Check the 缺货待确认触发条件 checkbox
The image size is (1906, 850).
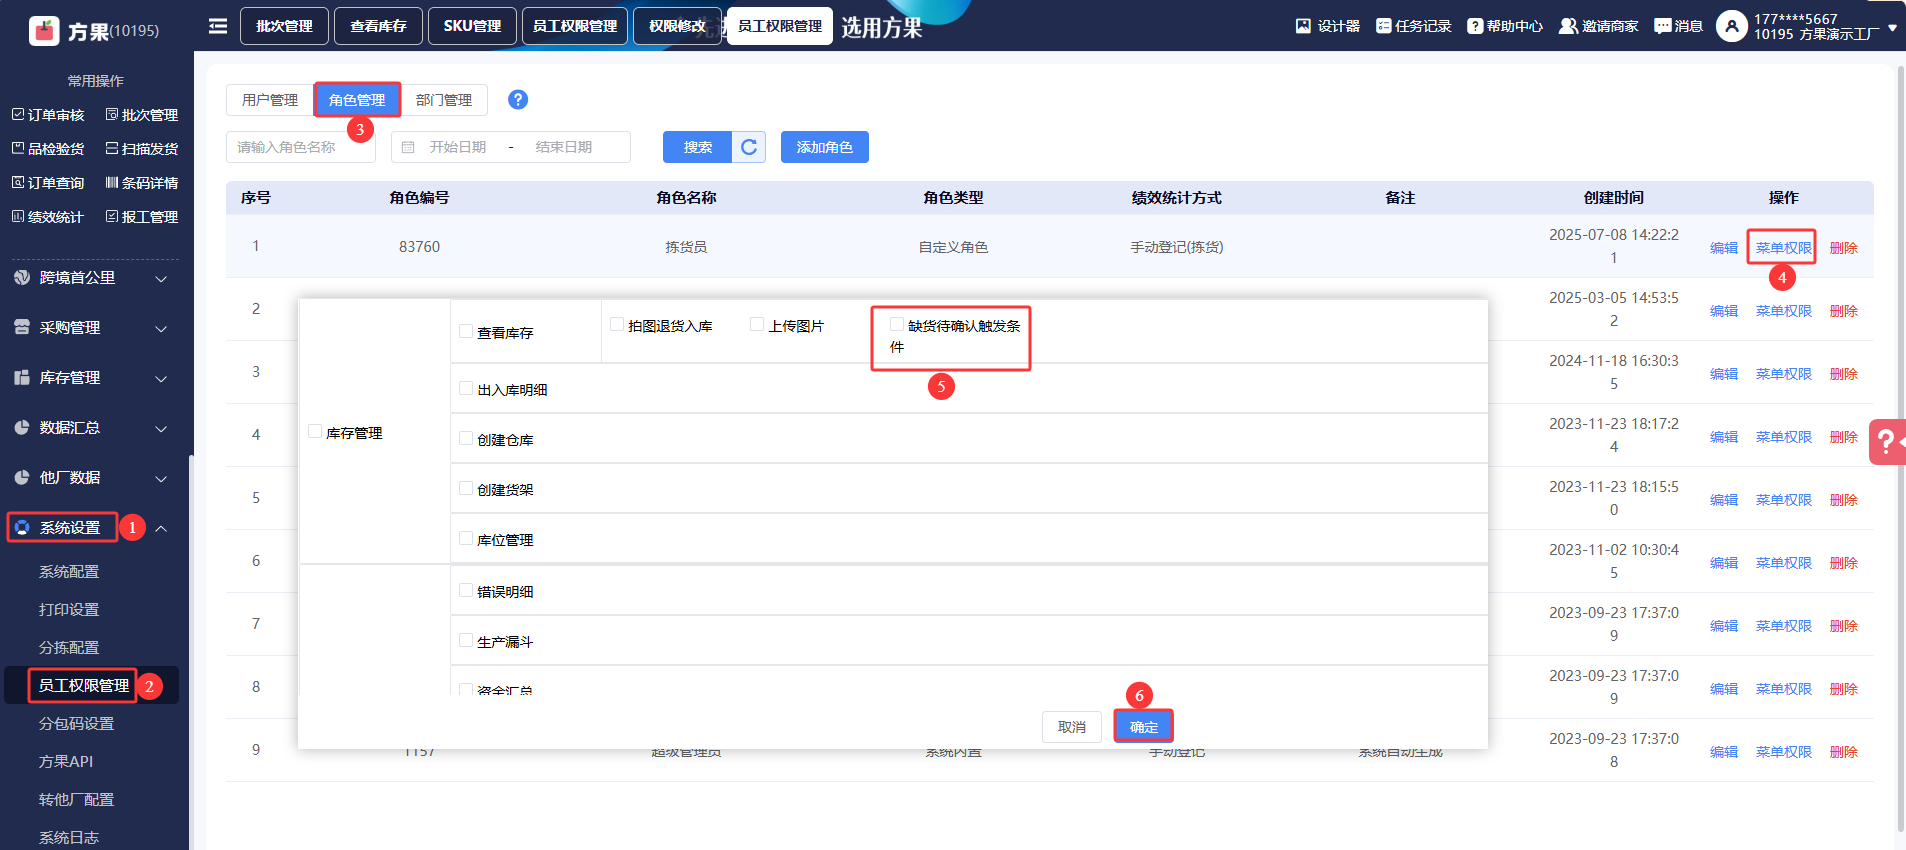click(x=897, y=325)
